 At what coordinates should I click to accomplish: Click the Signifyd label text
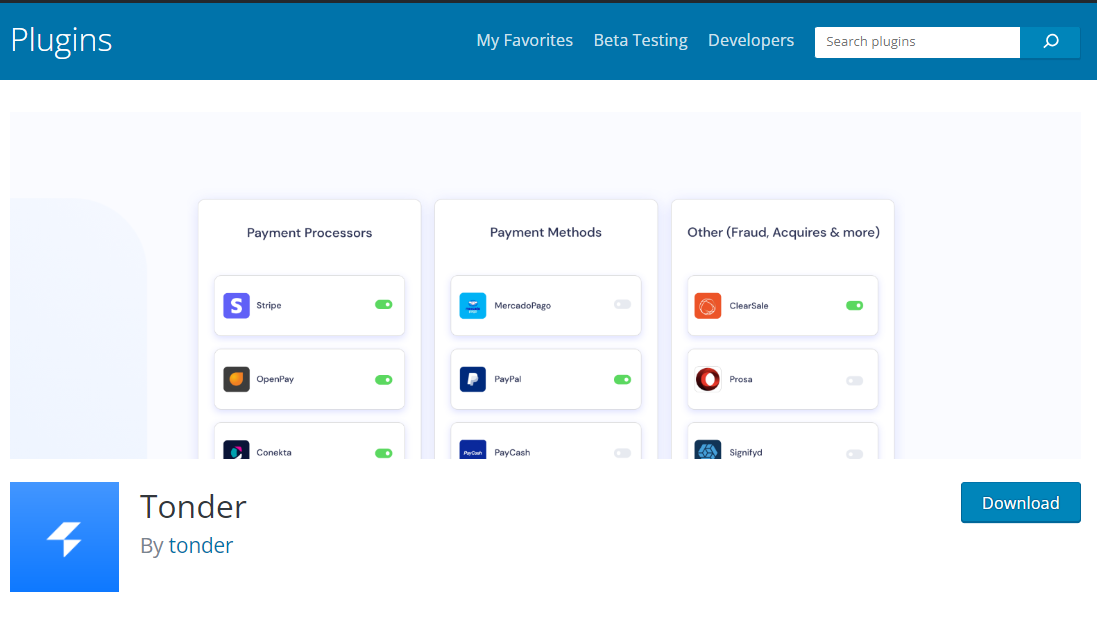(746, 453)
